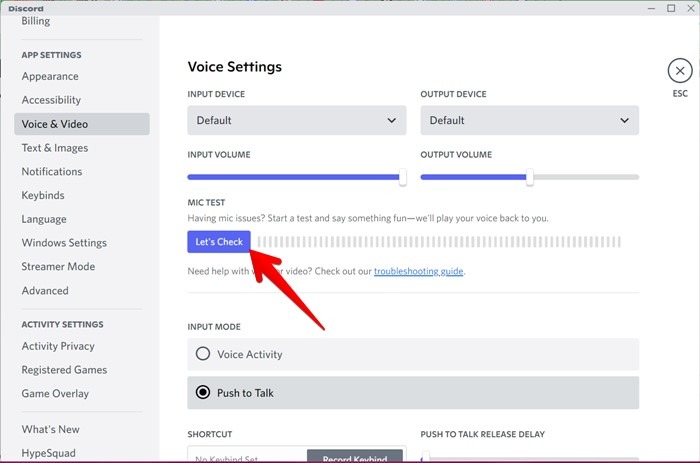Image resolution: width=700 pixels, height=463 pixels.
Task: Open Streamer Mode settings
Action: [58, 267]
